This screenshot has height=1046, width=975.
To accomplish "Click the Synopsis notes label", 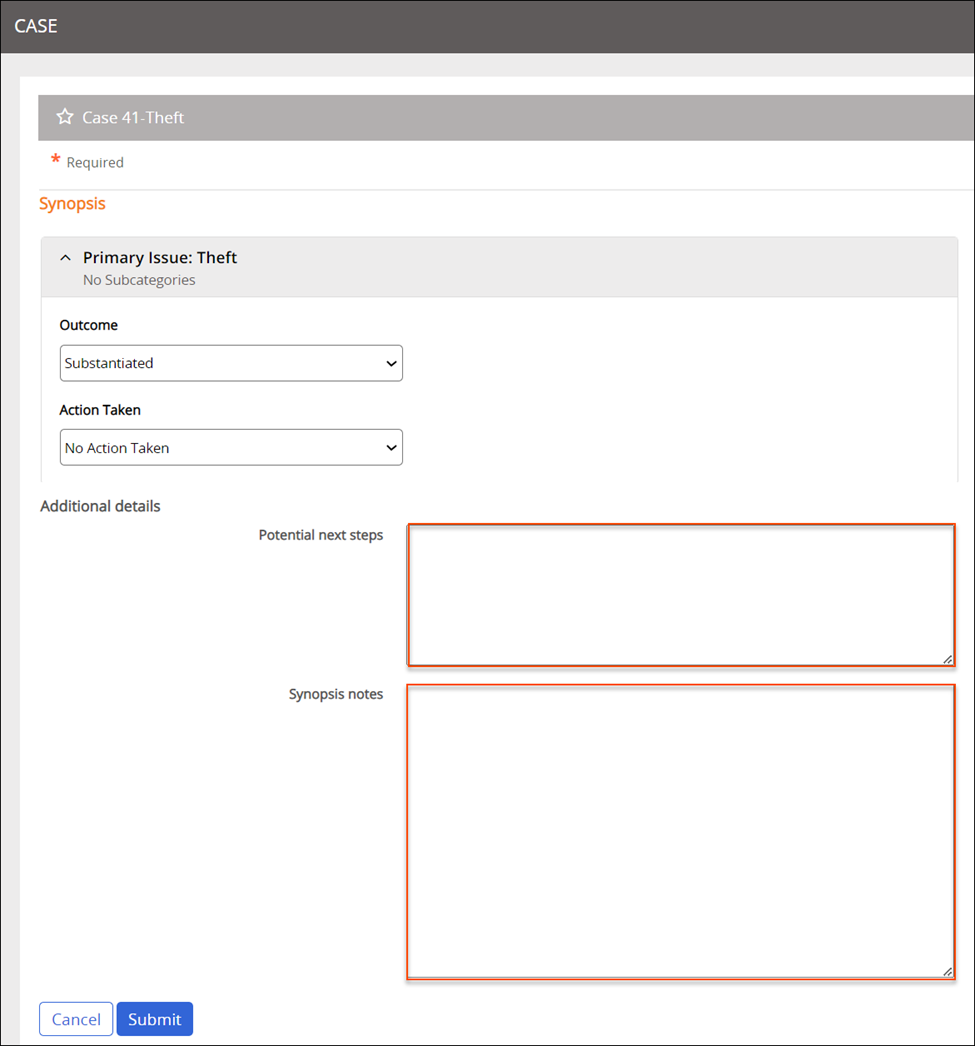I will tap(336, 694).
